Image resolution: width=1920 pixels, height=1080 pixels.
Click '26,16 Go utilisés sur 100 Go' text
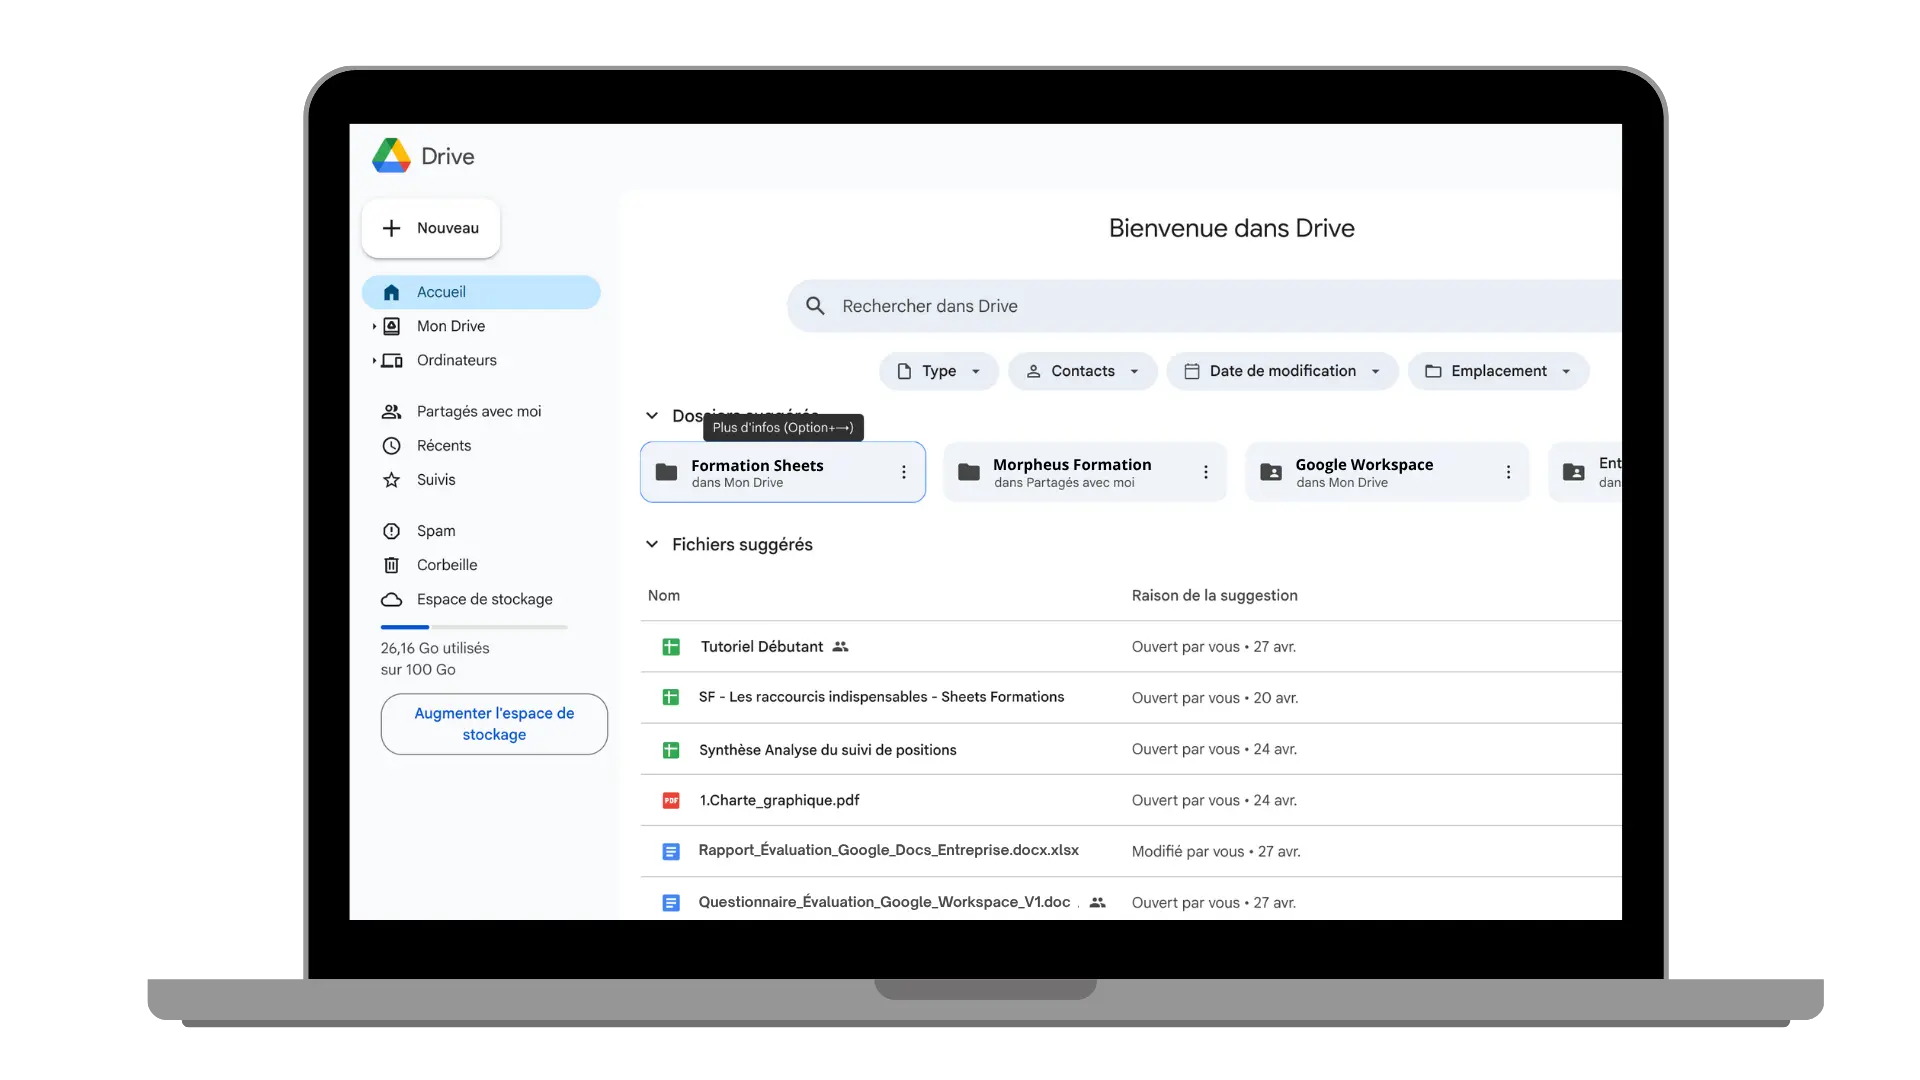pos(435,659)
